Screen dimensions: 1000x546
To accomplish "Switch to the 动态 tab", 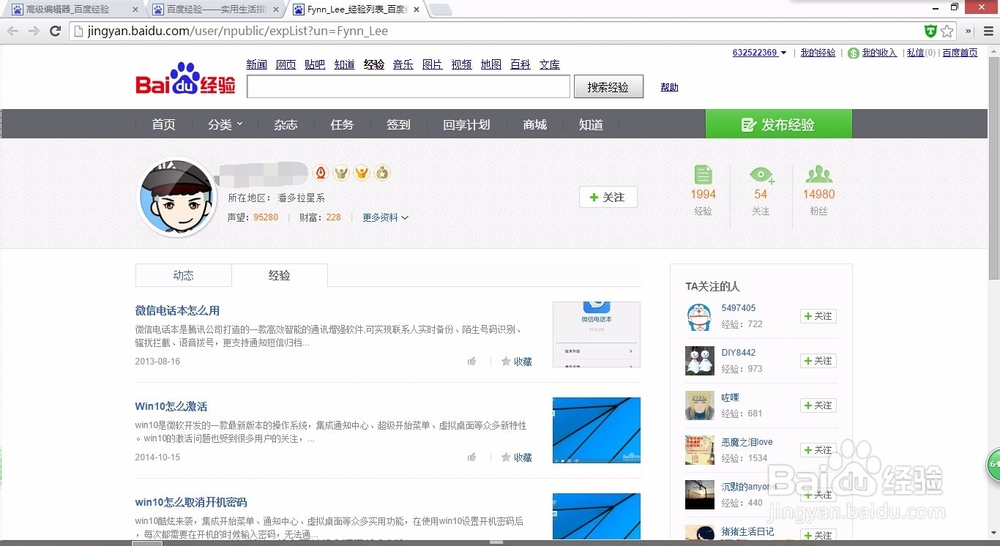I will coord(183,276).
